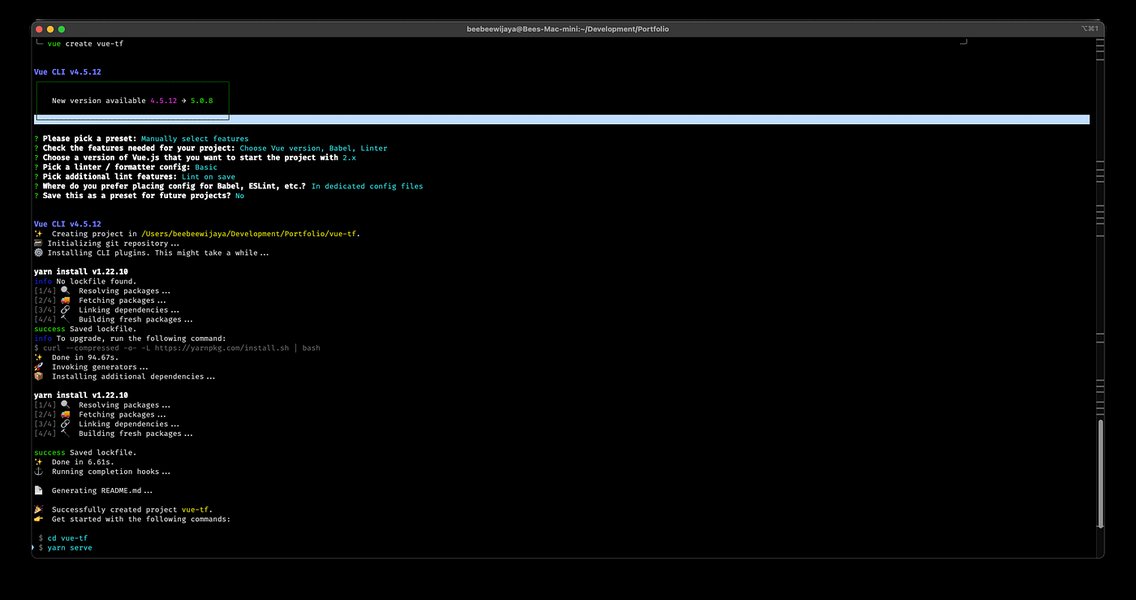
Task: Click the sparkles emoji before "Creating project in"
Action: pyautogui.click(x=38, y=234)
